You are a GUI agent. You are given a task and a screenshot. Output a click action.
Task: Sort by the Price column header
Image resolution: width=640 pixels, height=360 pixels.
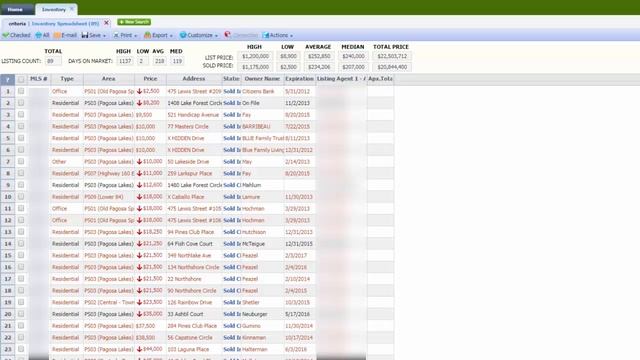150,79
